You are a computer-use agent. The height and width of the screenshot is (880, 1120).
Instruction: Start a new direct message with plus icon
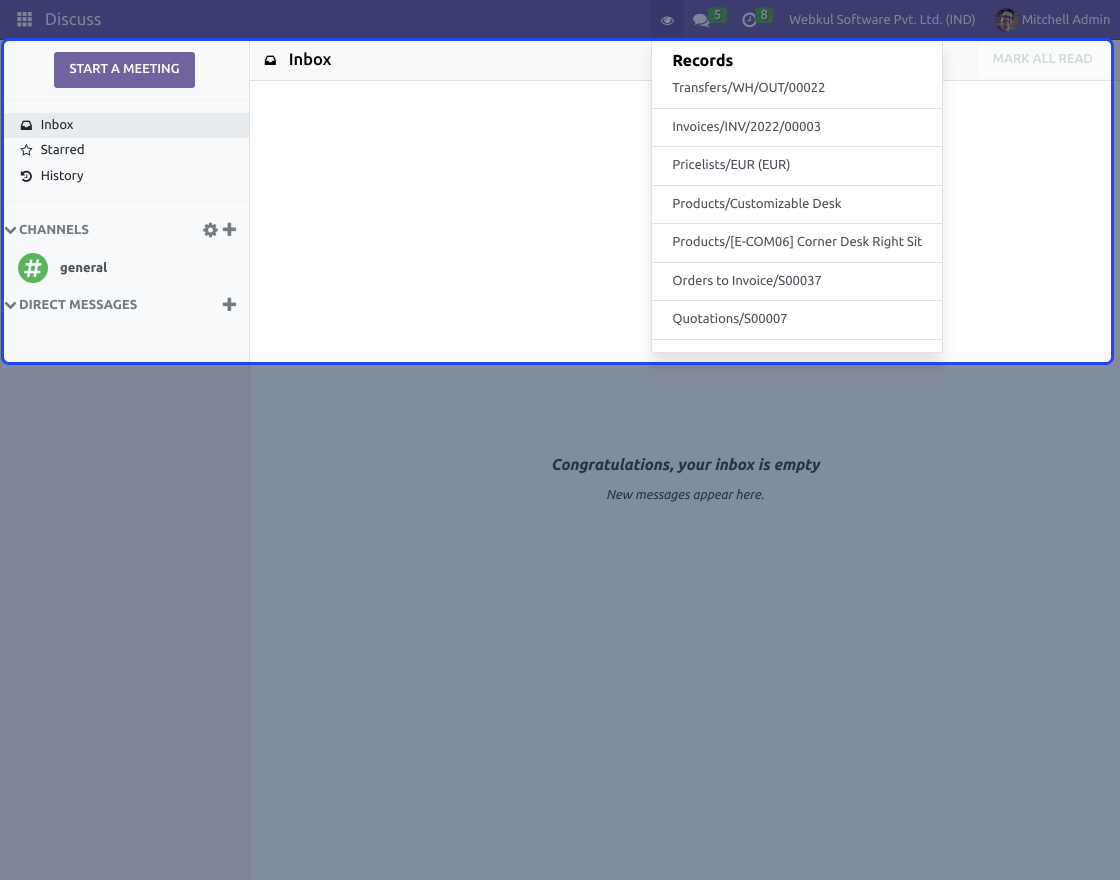(229, 304)
